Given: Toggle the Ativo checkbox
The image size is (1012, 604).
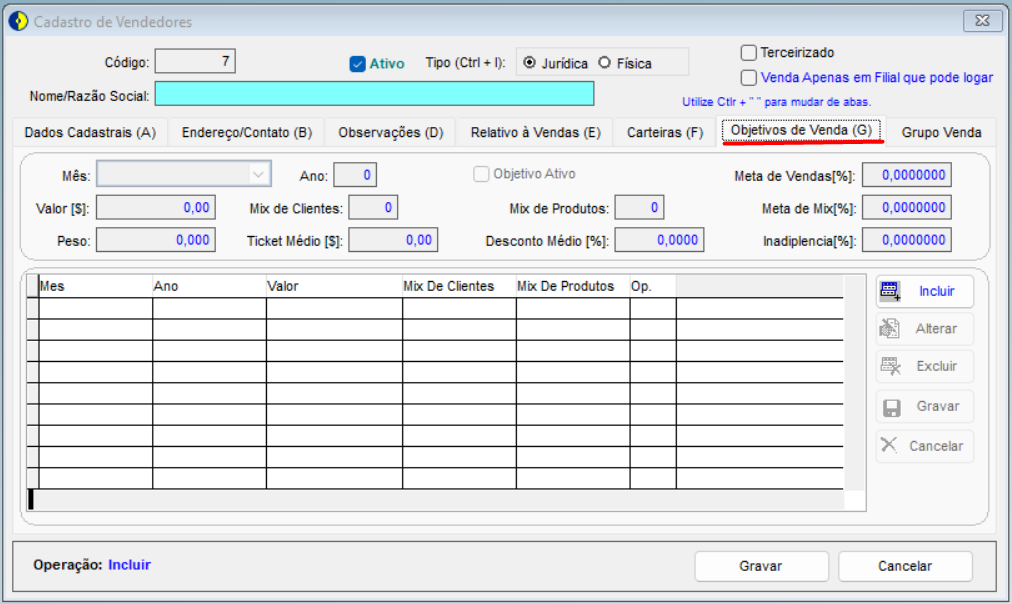Looking at the screenshot, I should pyautogui.click(x=358, y=64).
